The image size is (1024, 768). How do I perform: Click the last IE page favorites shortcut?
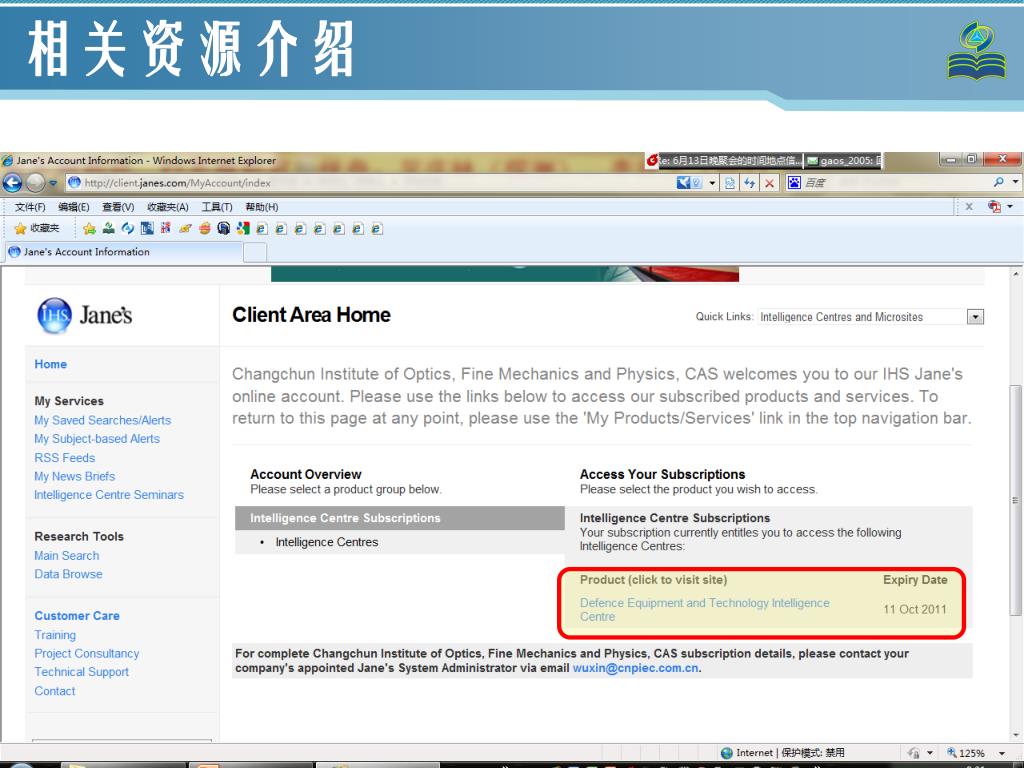click(x=377, y=229)
